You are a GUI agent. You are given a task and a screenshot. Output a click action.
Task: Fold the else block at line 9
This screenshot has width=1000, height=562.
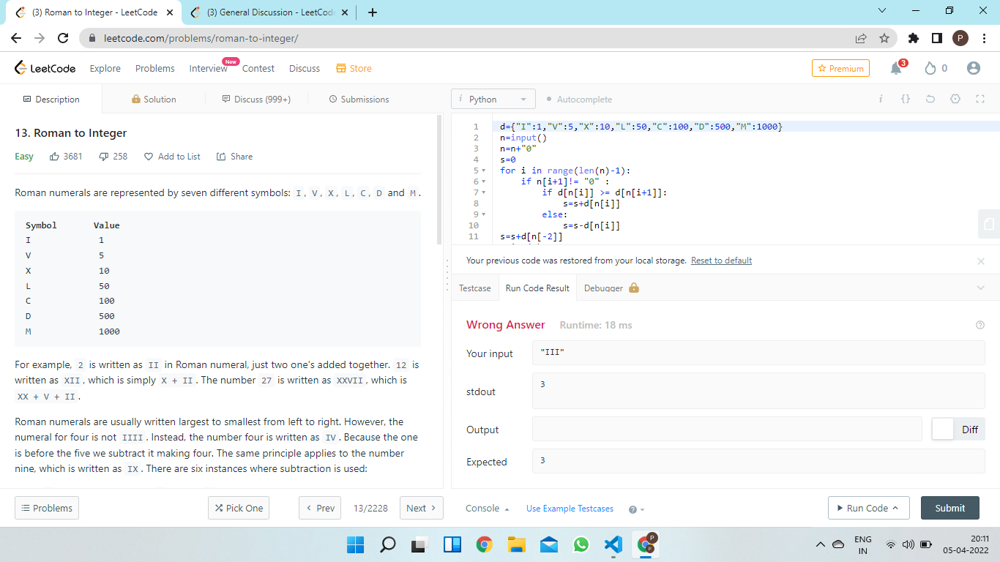pos(483,214)
